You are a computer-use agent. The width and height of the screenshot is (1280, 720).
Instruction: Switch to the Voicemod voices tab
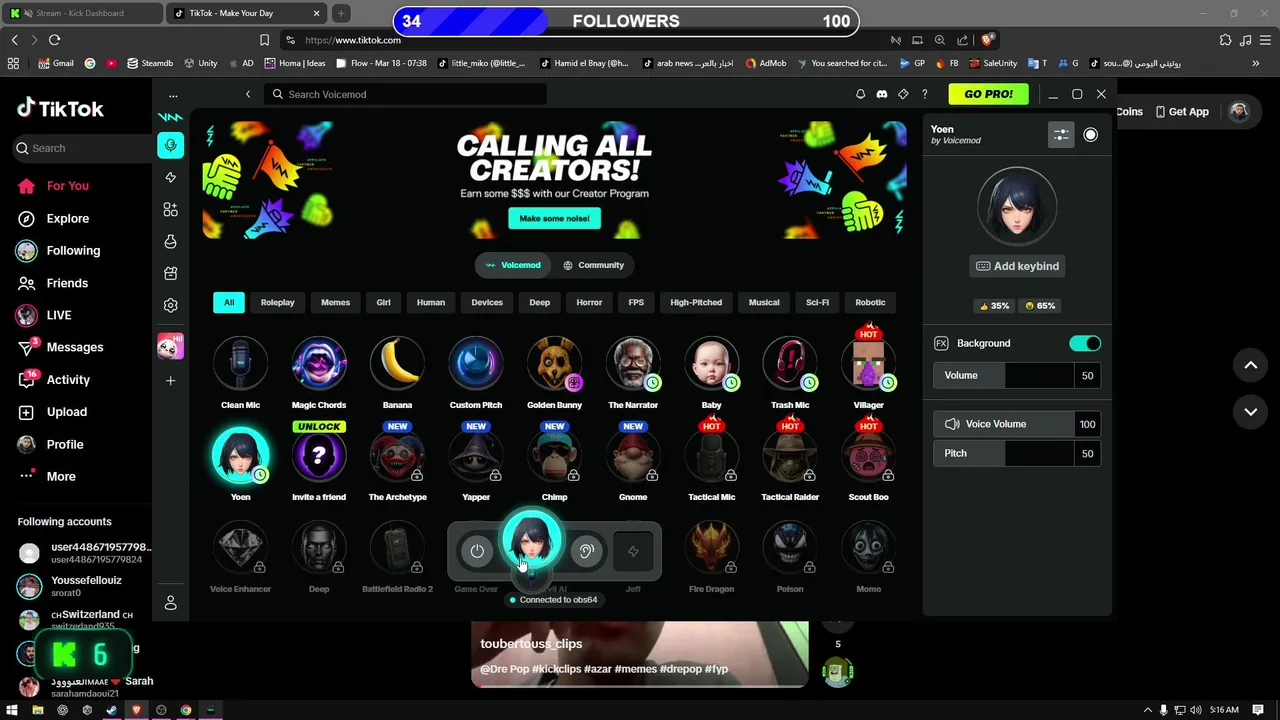click(513, 265)
